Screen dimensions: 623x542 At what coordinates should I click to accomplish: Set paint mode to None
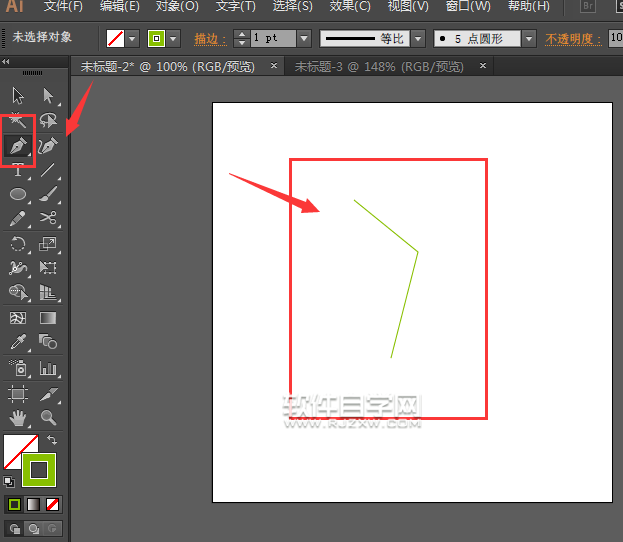click(53, 504)
